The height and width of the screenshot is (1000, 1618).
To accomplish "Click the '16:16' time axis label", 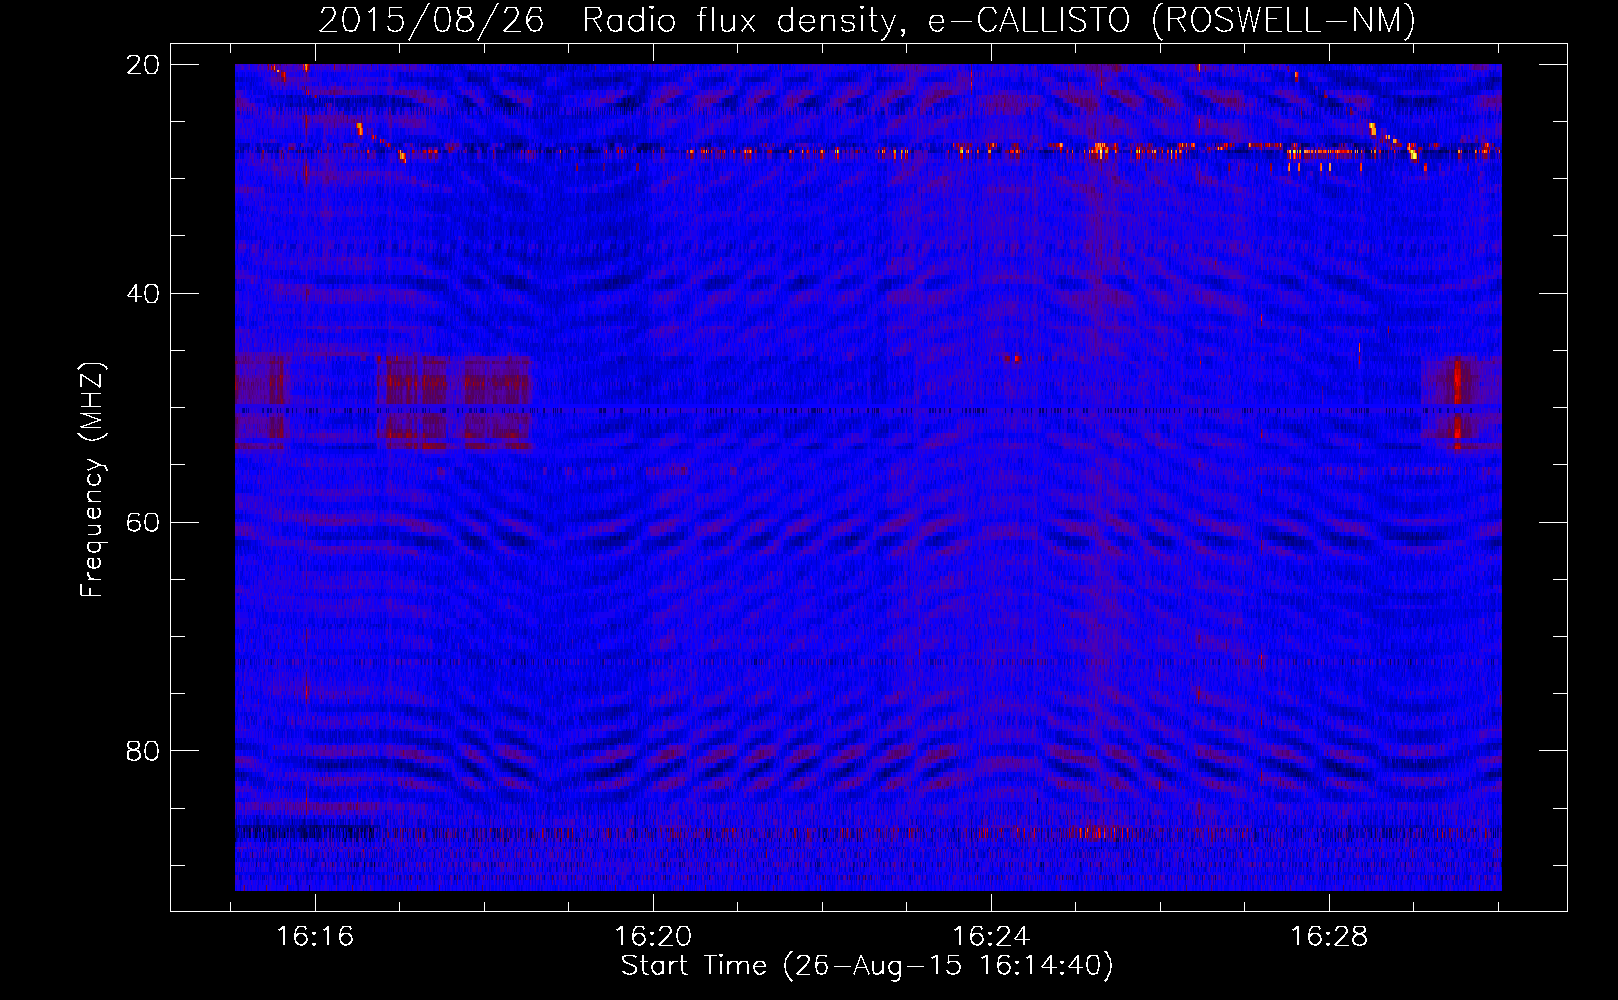I will (315, 937).
